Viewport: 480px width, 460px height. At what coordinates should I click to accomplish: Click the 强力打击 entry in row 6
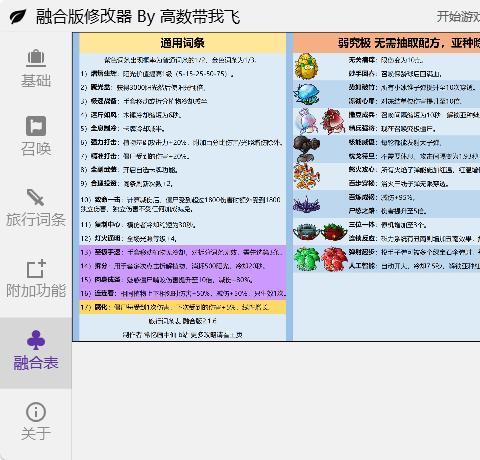(182, 142)
